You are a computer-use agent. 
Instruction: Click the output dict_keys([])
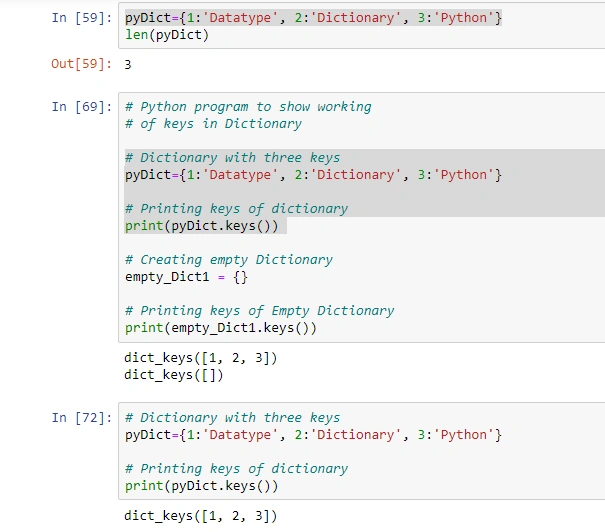(x=174, y=375)
